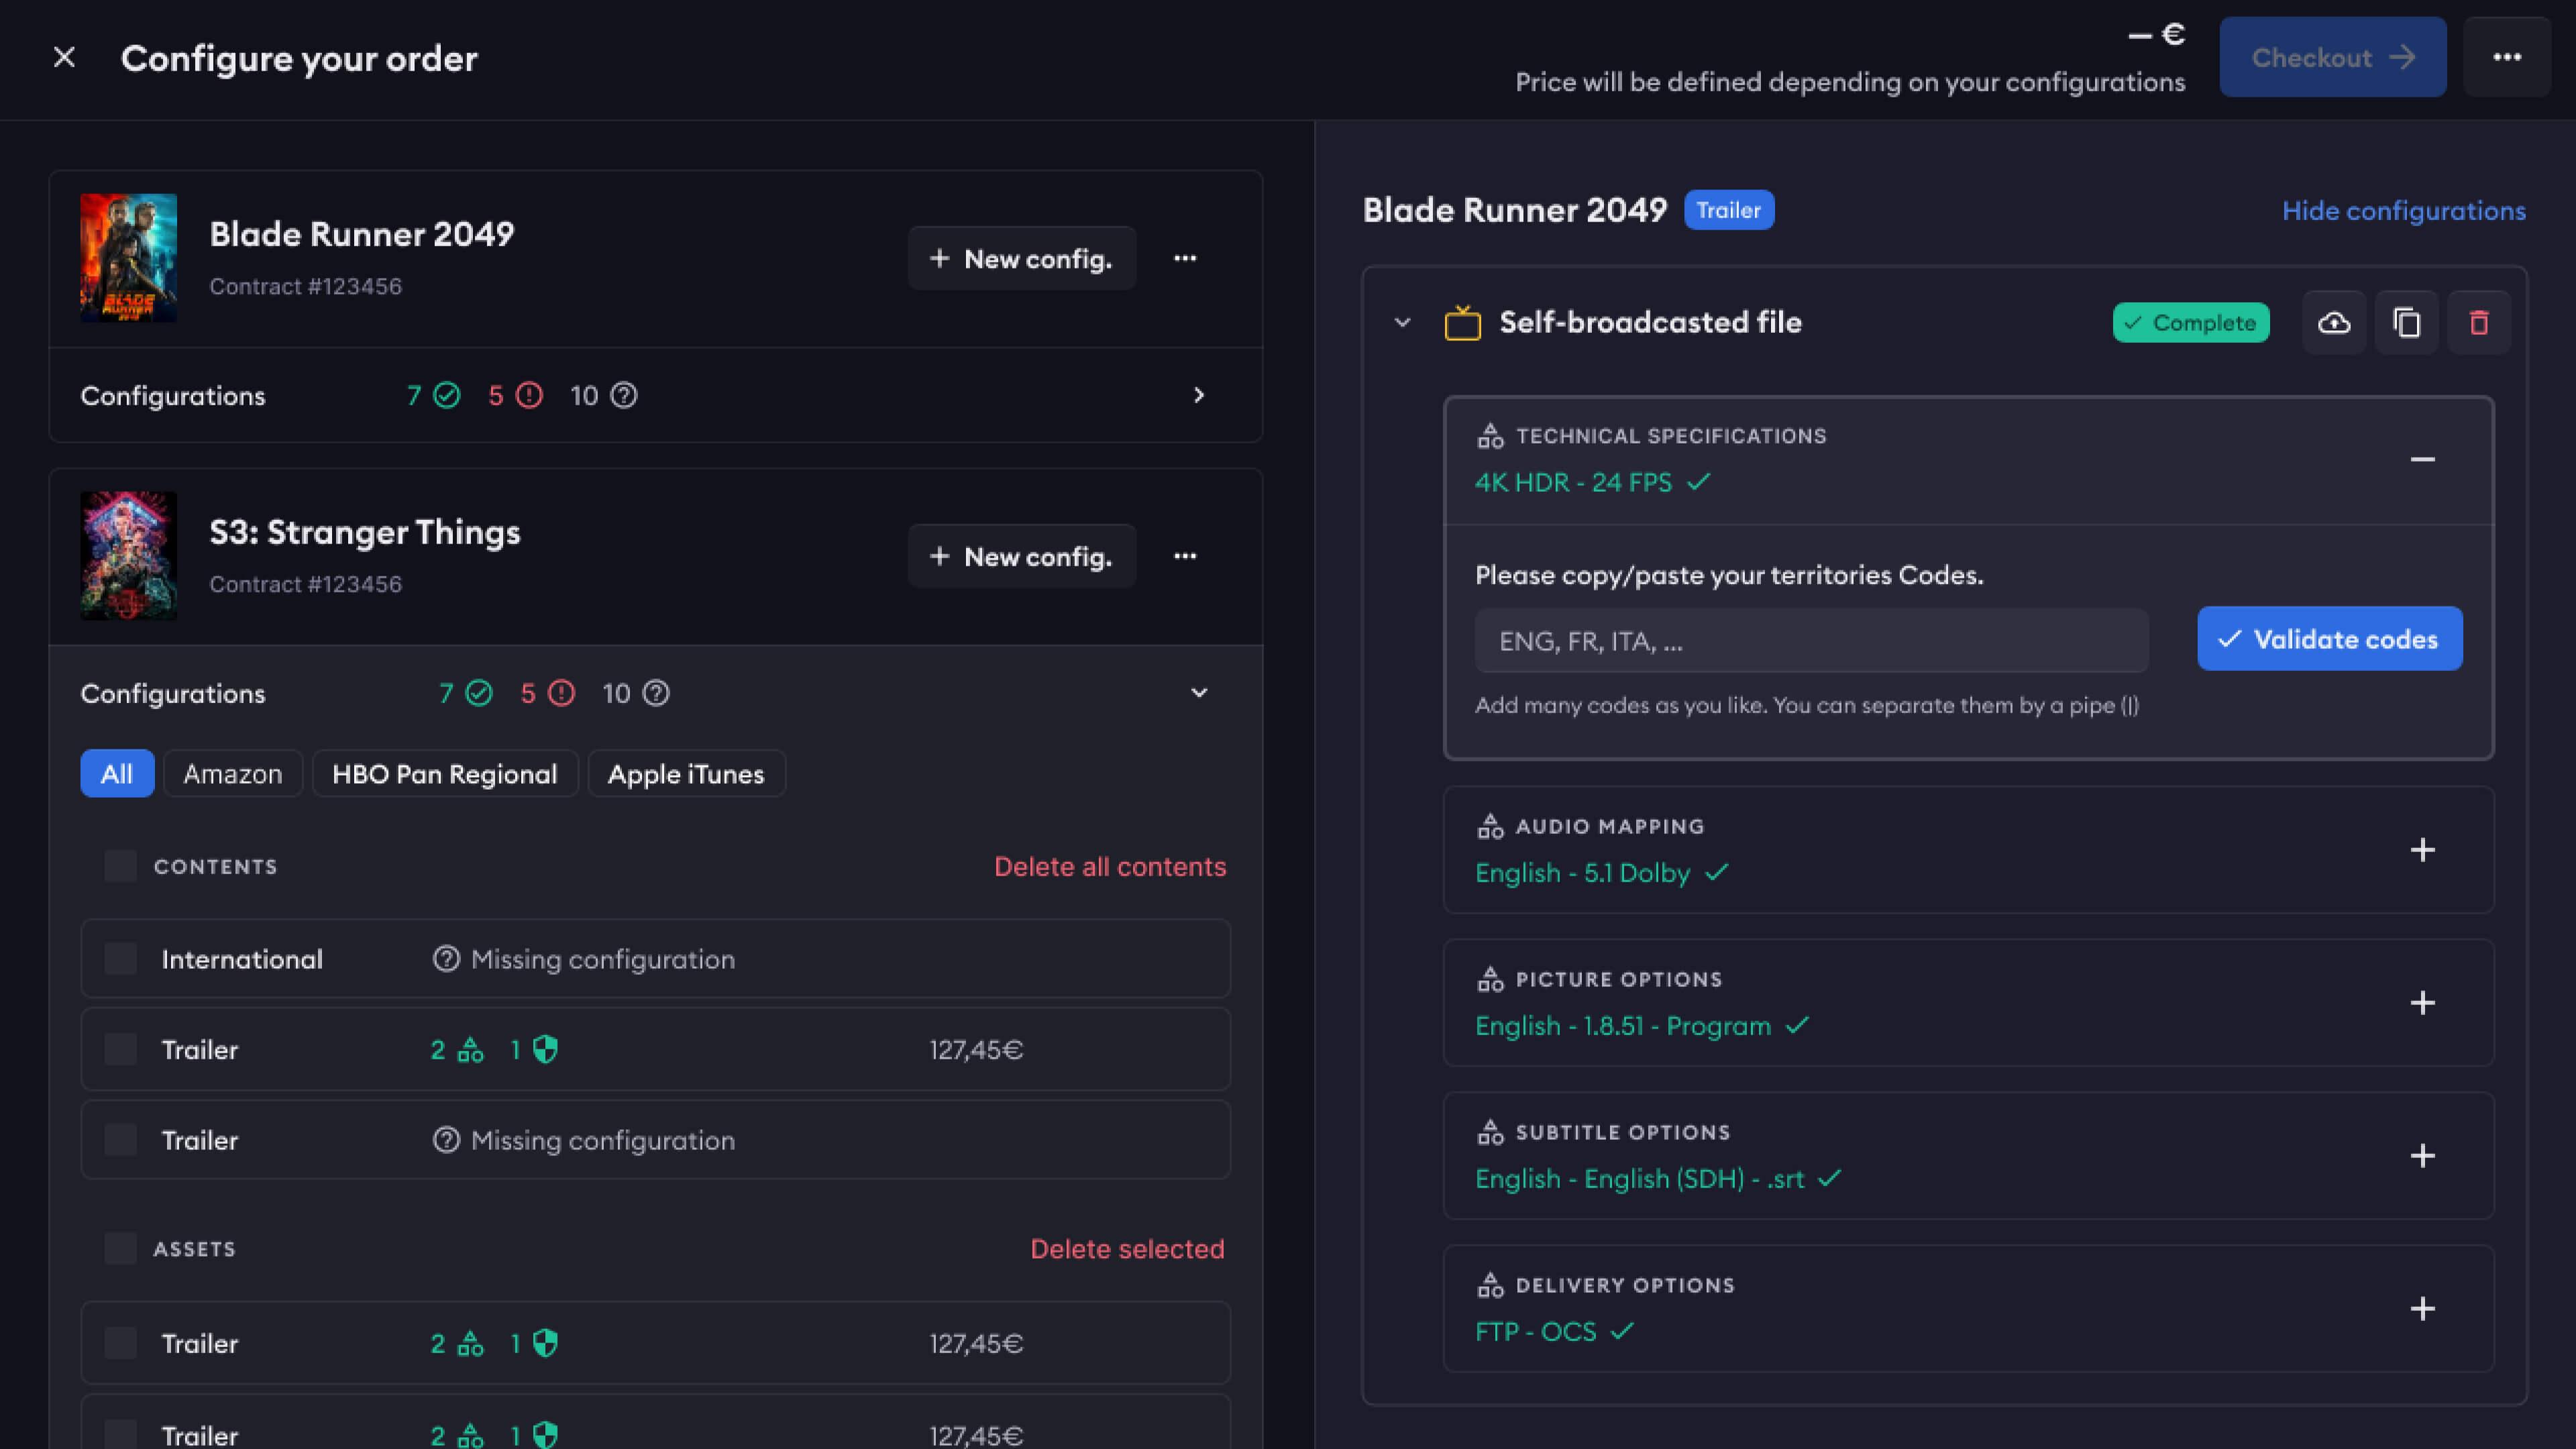Click the TV icon beside Self-broadcasted file

pyautogui.click(x=1462, y=323)
